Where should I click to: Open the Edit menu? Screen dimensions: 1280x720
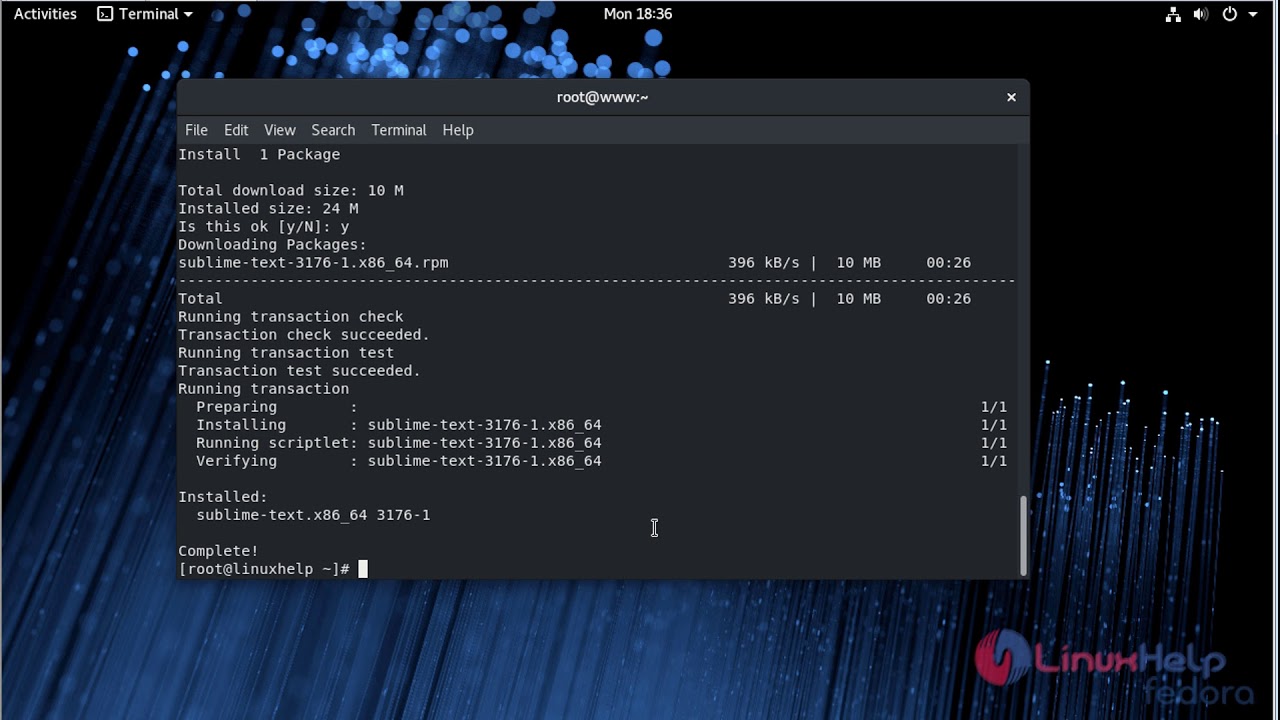tap(236, 130)
